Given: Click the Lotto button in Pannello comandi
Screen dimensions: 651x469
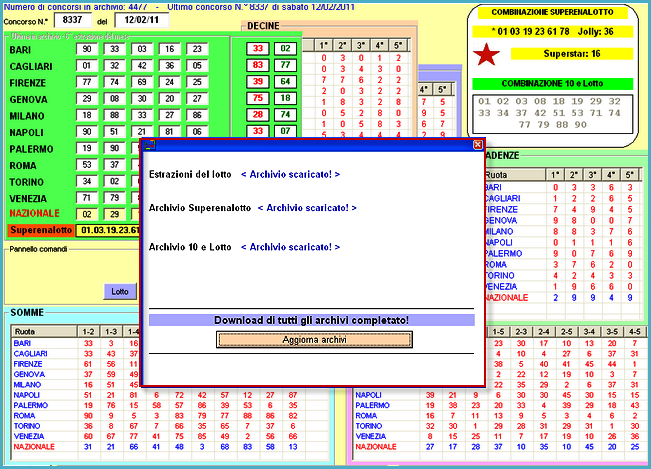Looking at the screenshot, I should [x=120, y=292].
